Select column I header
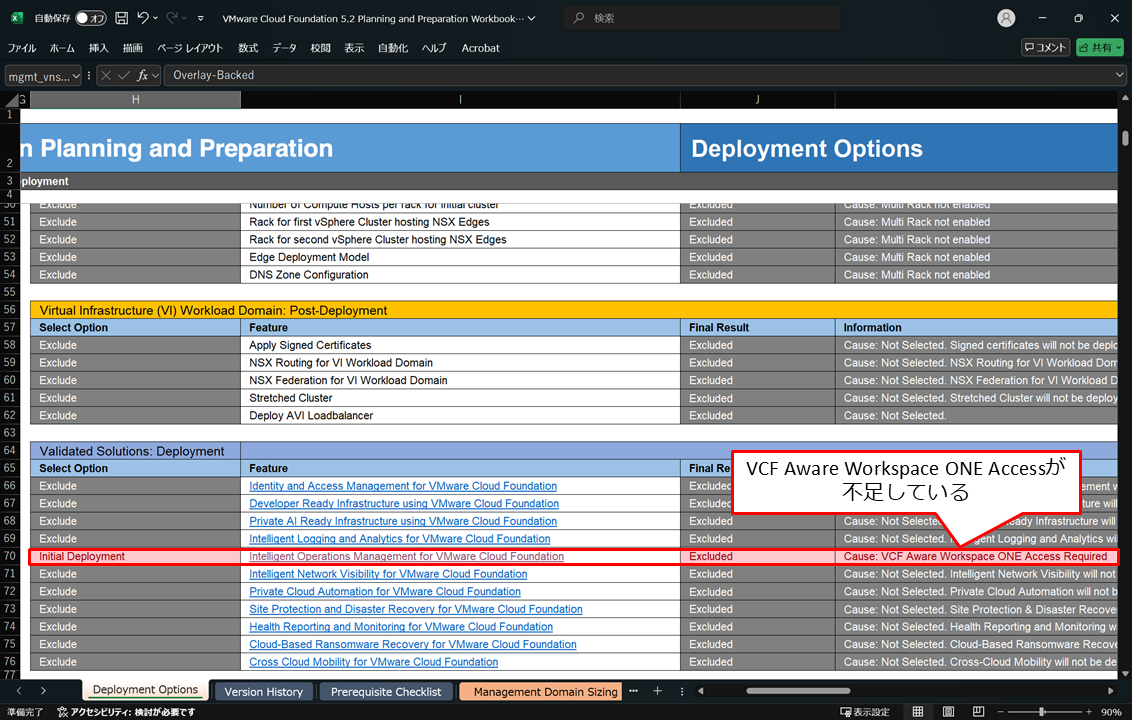The image size is (1132, 720). pyautogui.click(x=460, y=100)
